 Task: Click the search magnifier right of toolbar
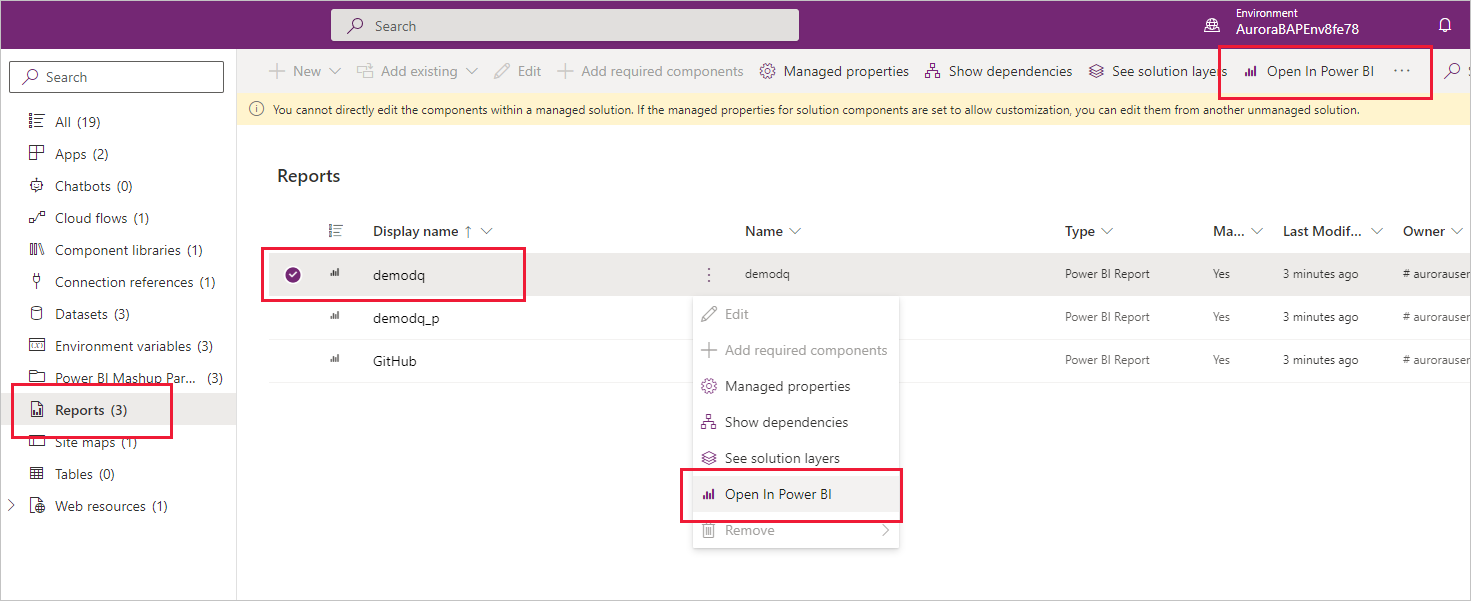pos(1452,71)
